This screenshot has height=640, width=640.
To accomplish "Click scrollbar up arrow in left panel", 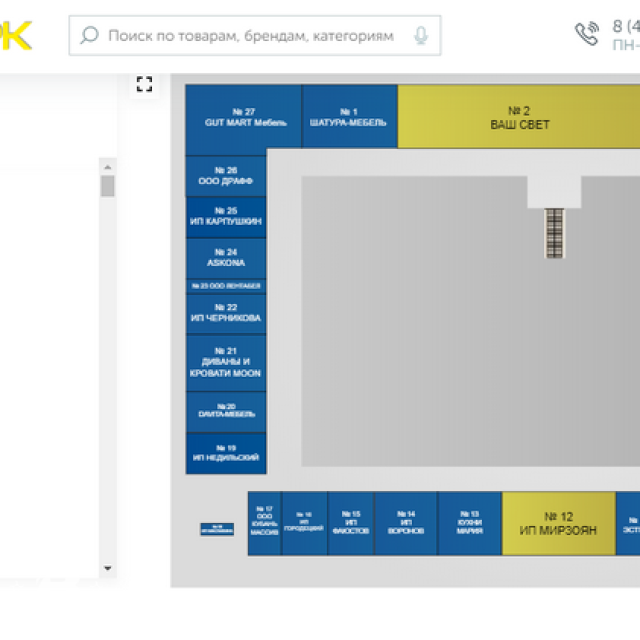I will point(108,167).
